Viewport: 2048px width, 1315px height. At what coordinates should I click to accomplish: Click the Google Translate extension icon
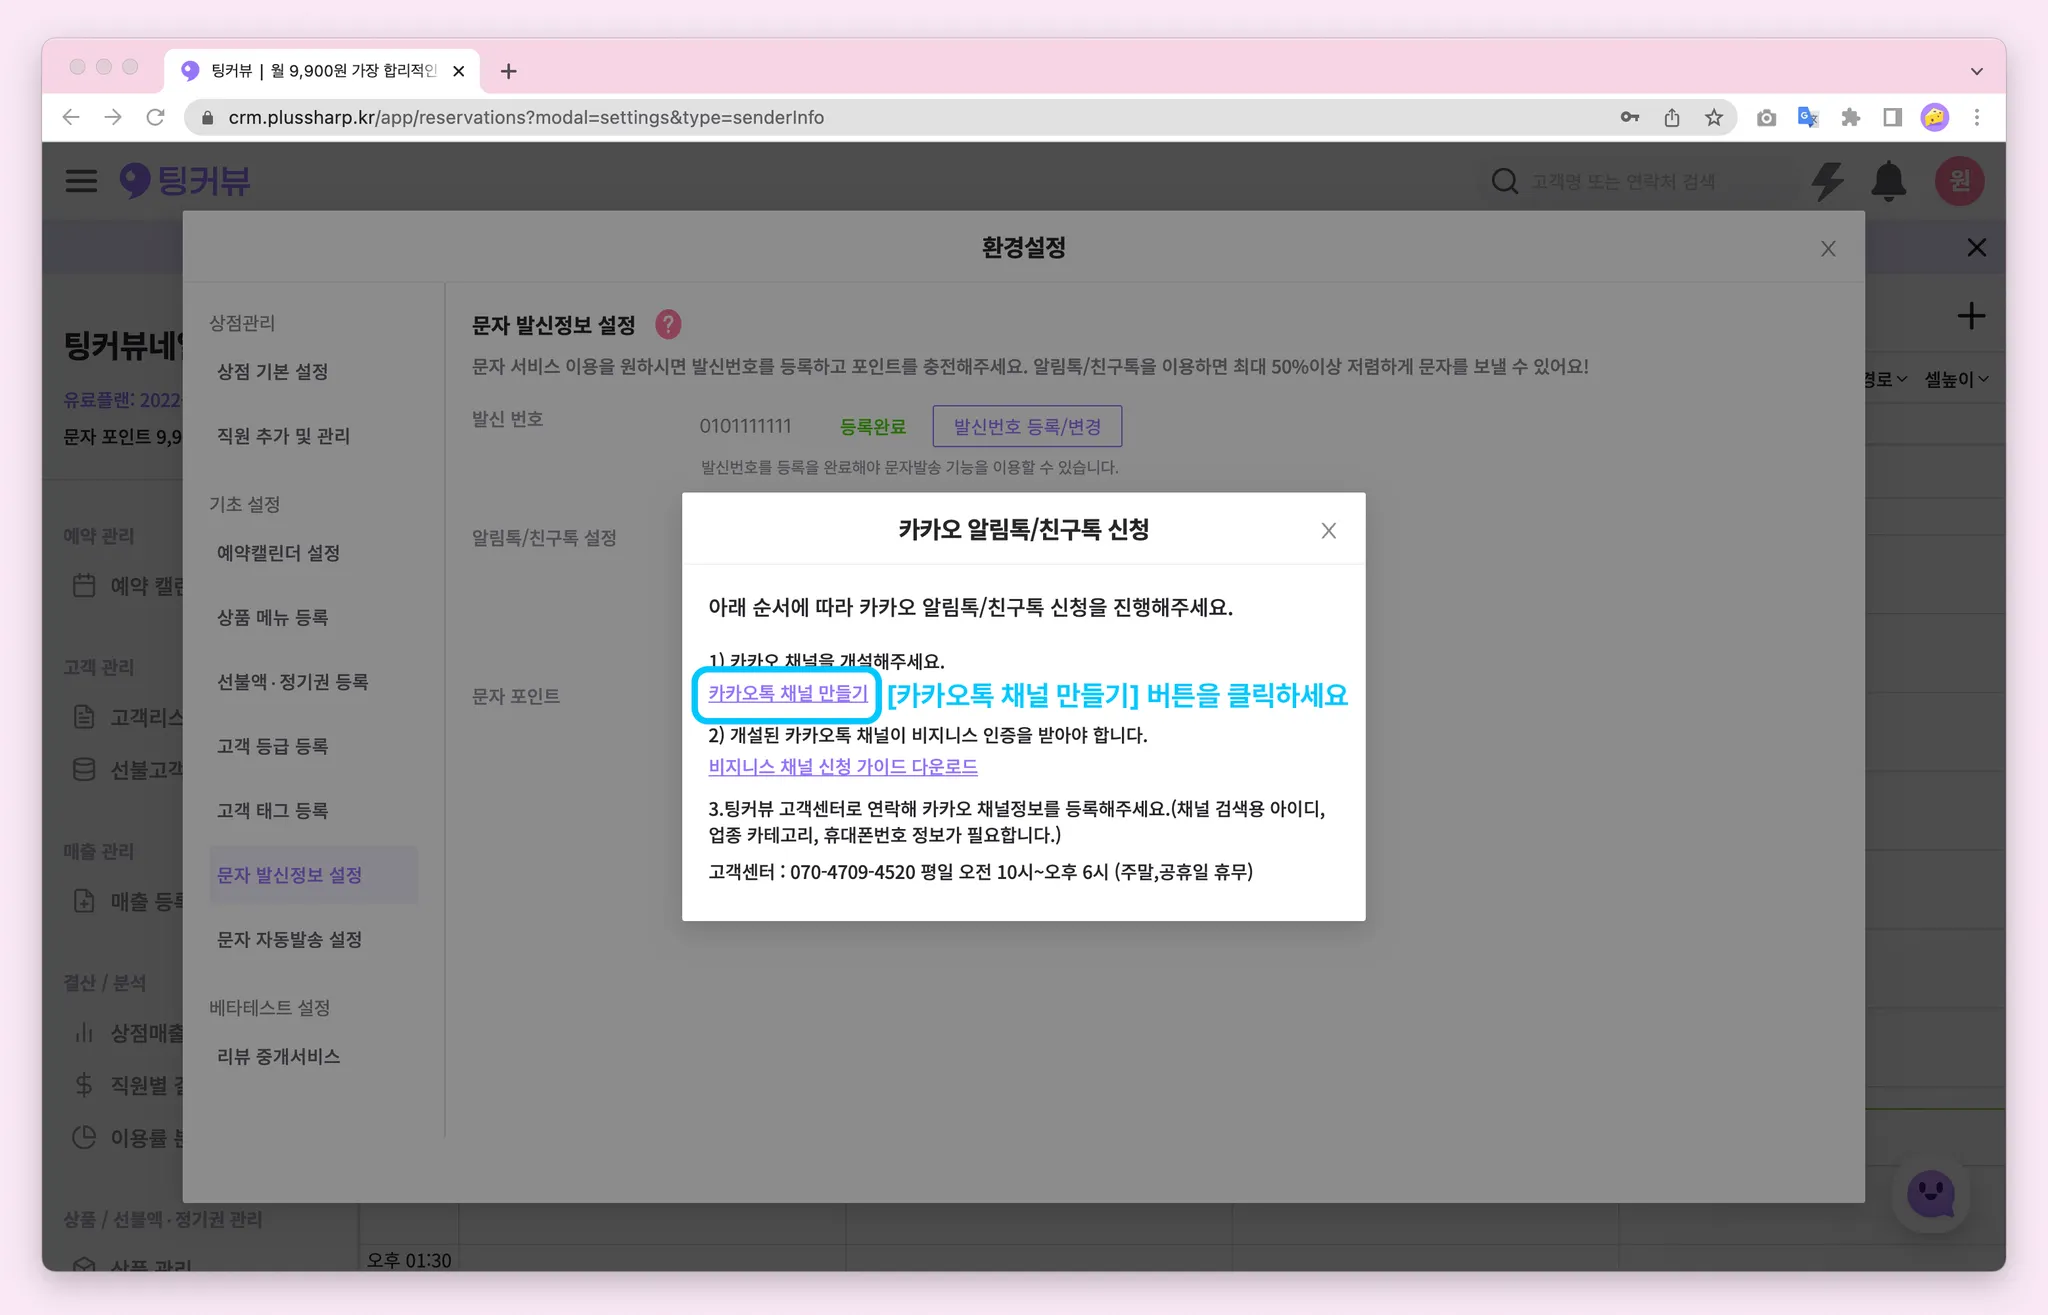[x=1807, y=118]
